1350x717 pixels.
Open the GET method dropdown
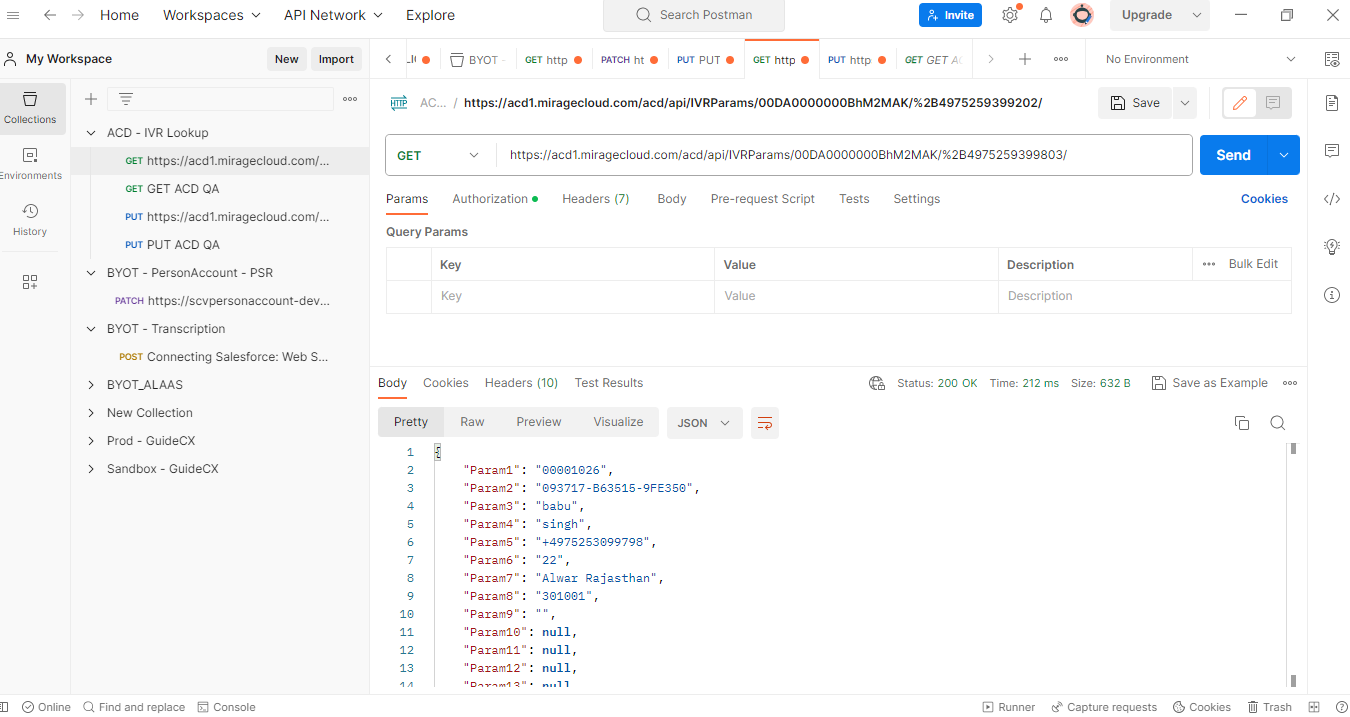tap(440, 155)
